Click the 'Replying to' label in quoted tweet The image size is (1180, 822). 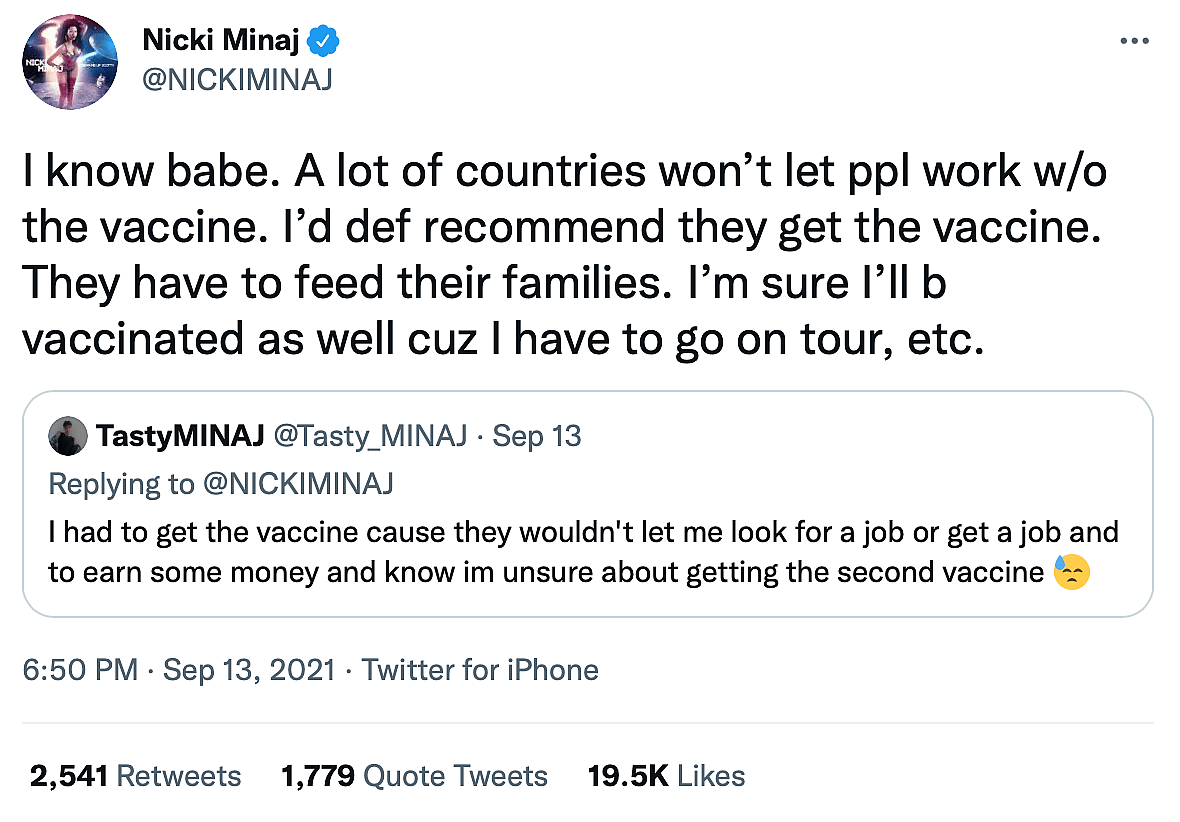[x=120, y=484]
